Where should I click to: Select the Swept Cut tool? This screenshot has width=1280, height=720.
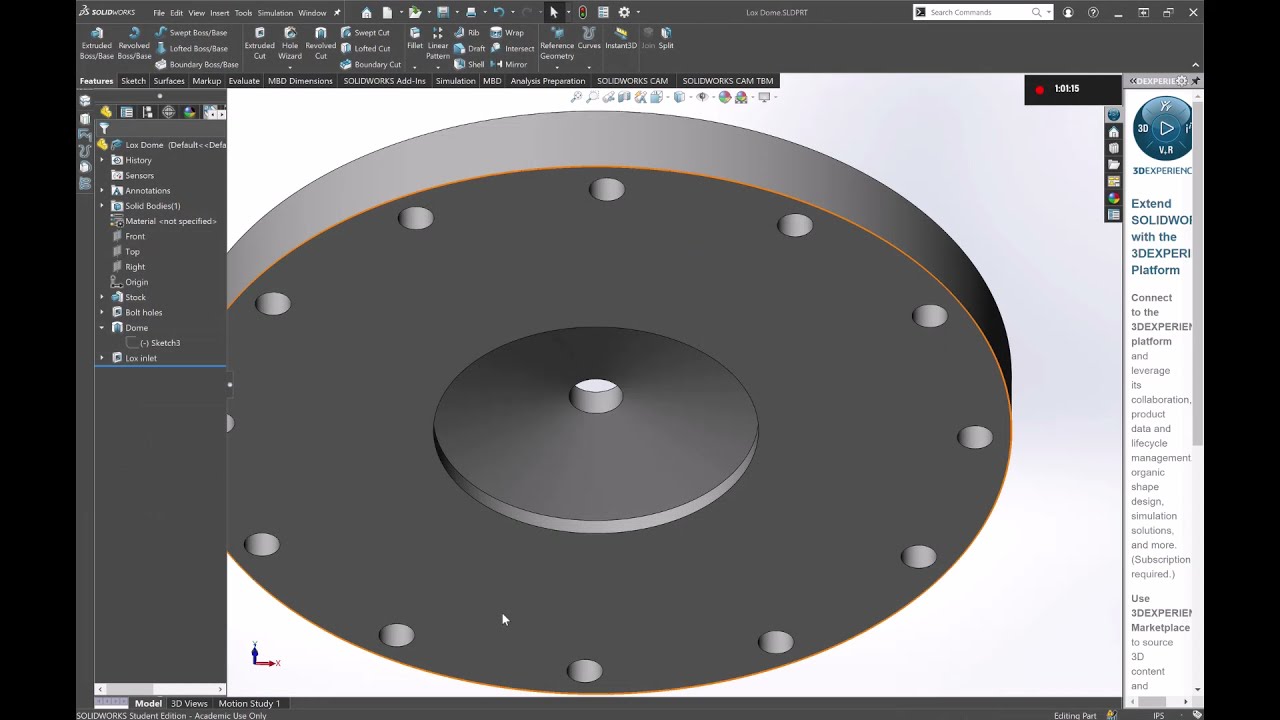point(365,32)
